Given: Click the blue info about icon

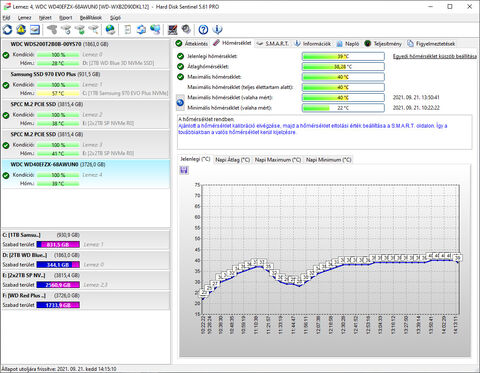Looking at the screenshot, I should (217, 30).
